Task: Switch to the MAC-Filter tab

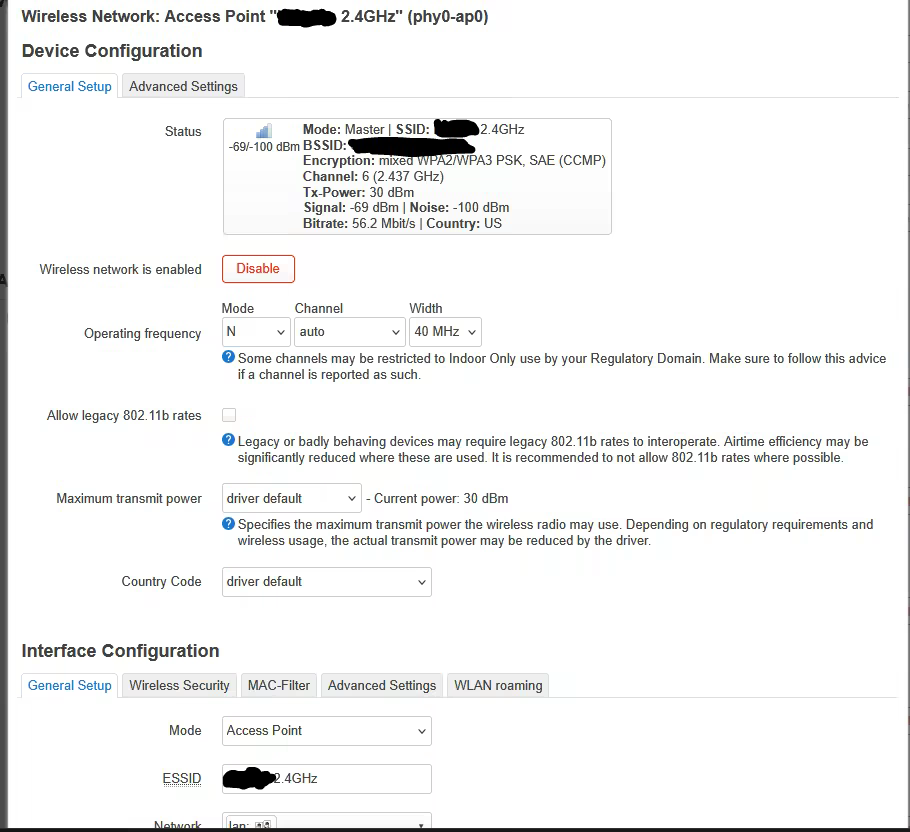Action: [x=279, y=685]
